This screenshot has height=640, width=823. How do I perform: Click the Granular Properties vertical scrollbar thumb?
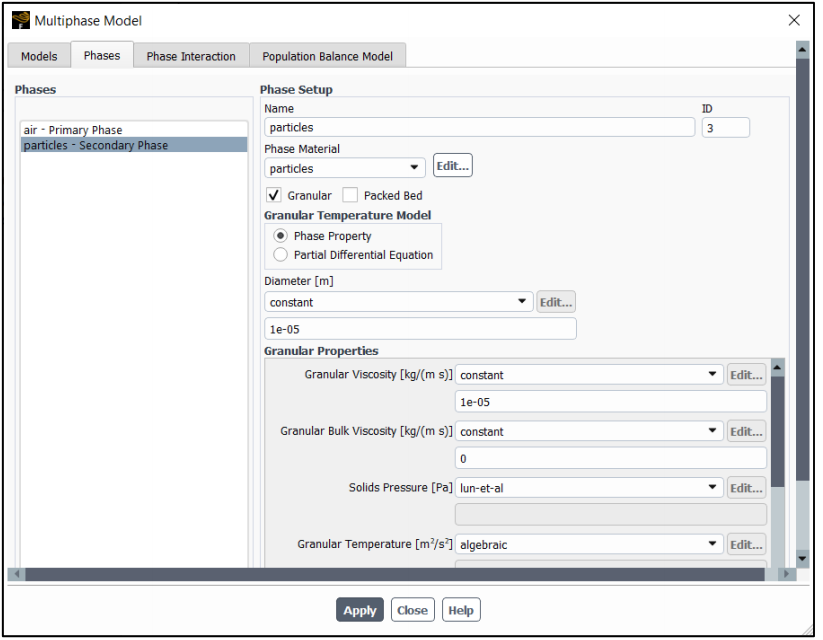778,432
